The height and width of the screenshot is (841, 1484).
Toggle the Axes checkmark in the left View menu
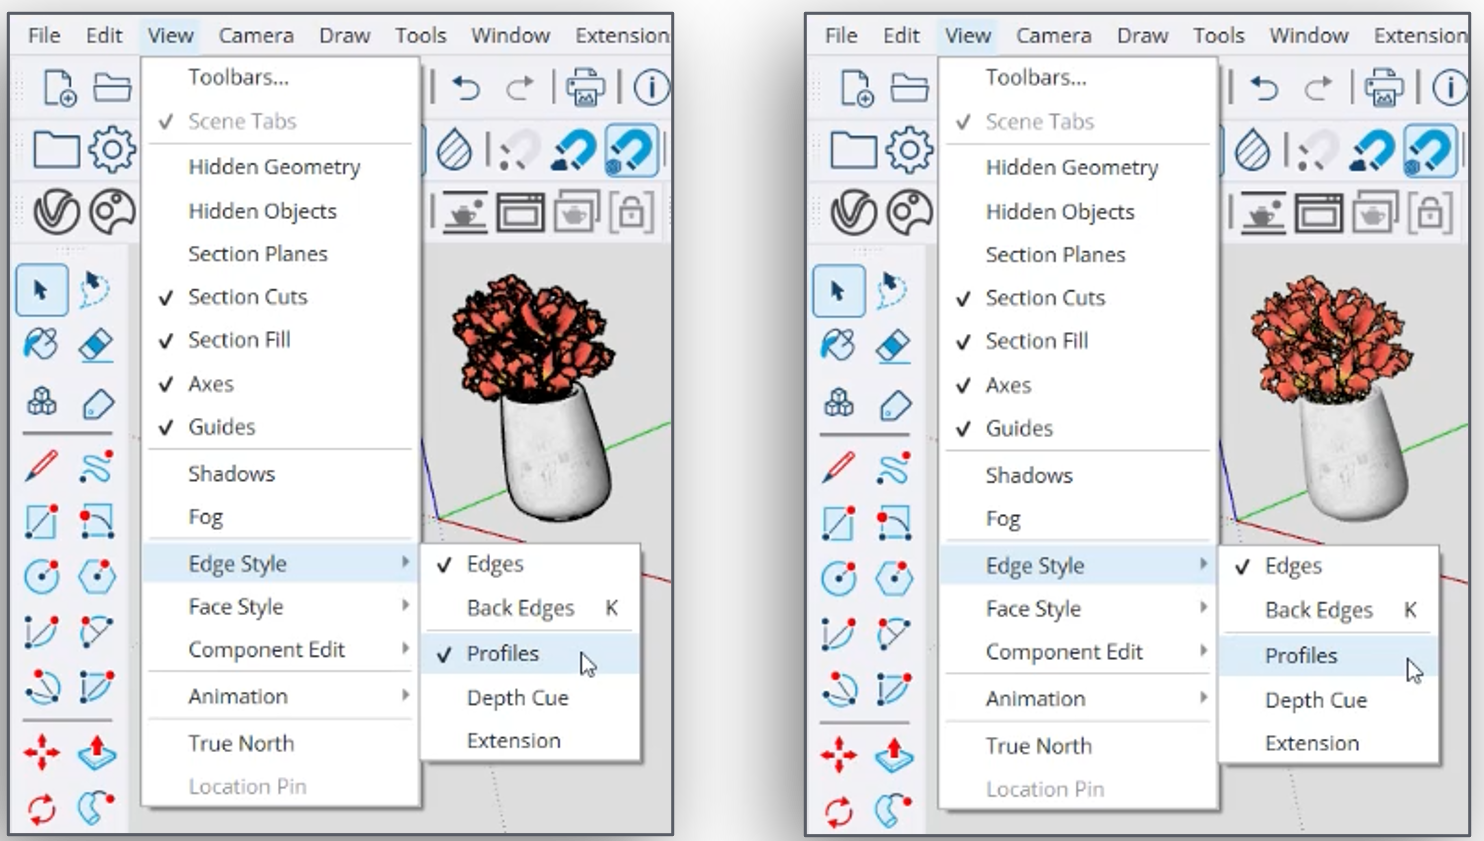coord(211,384)
